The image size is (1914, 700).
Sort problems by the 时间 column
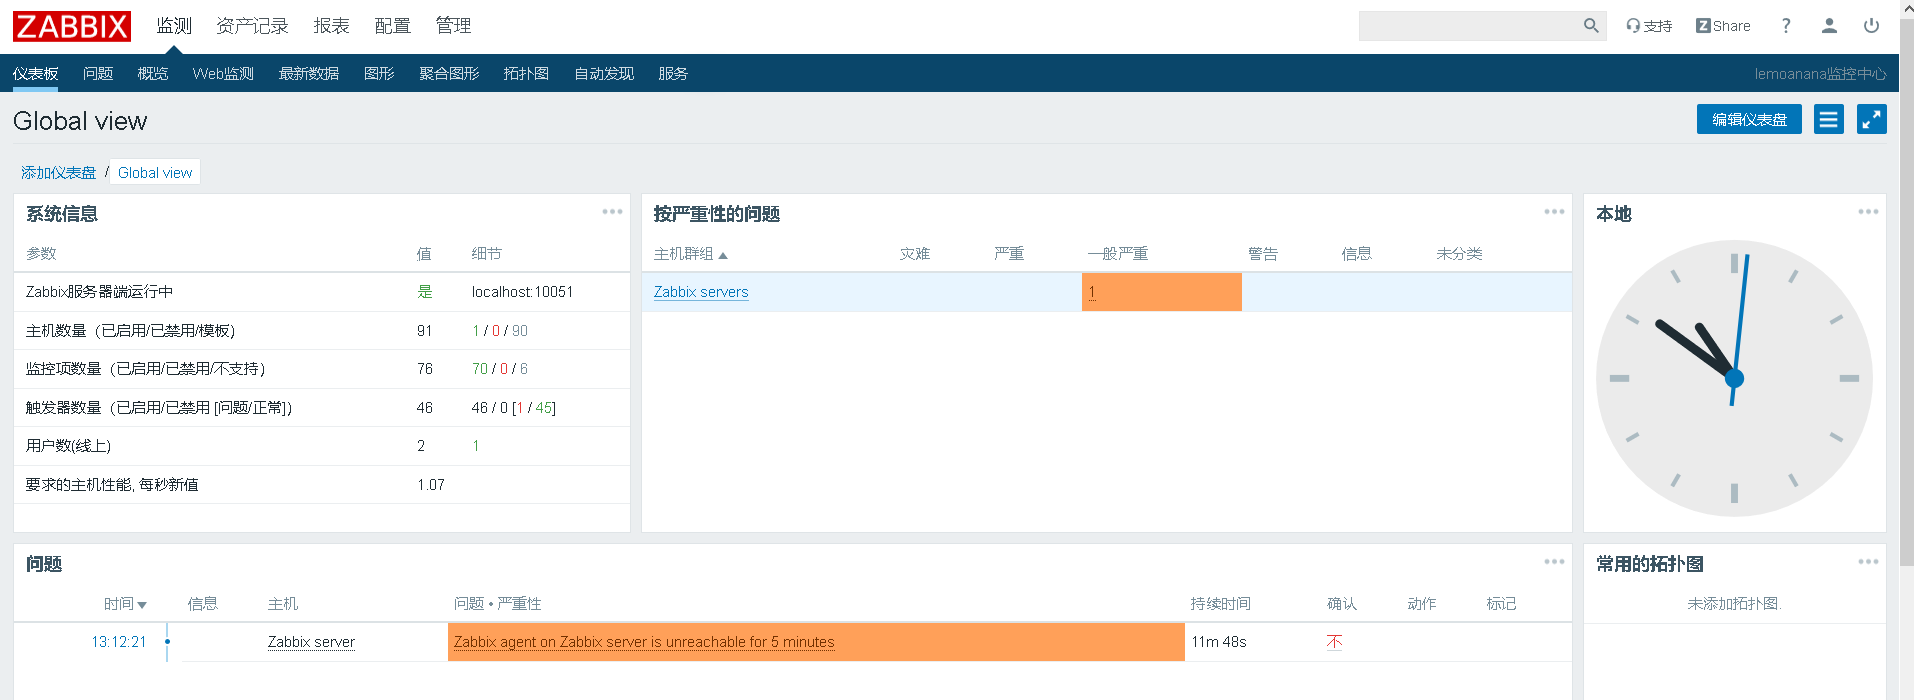coord(125,604)
